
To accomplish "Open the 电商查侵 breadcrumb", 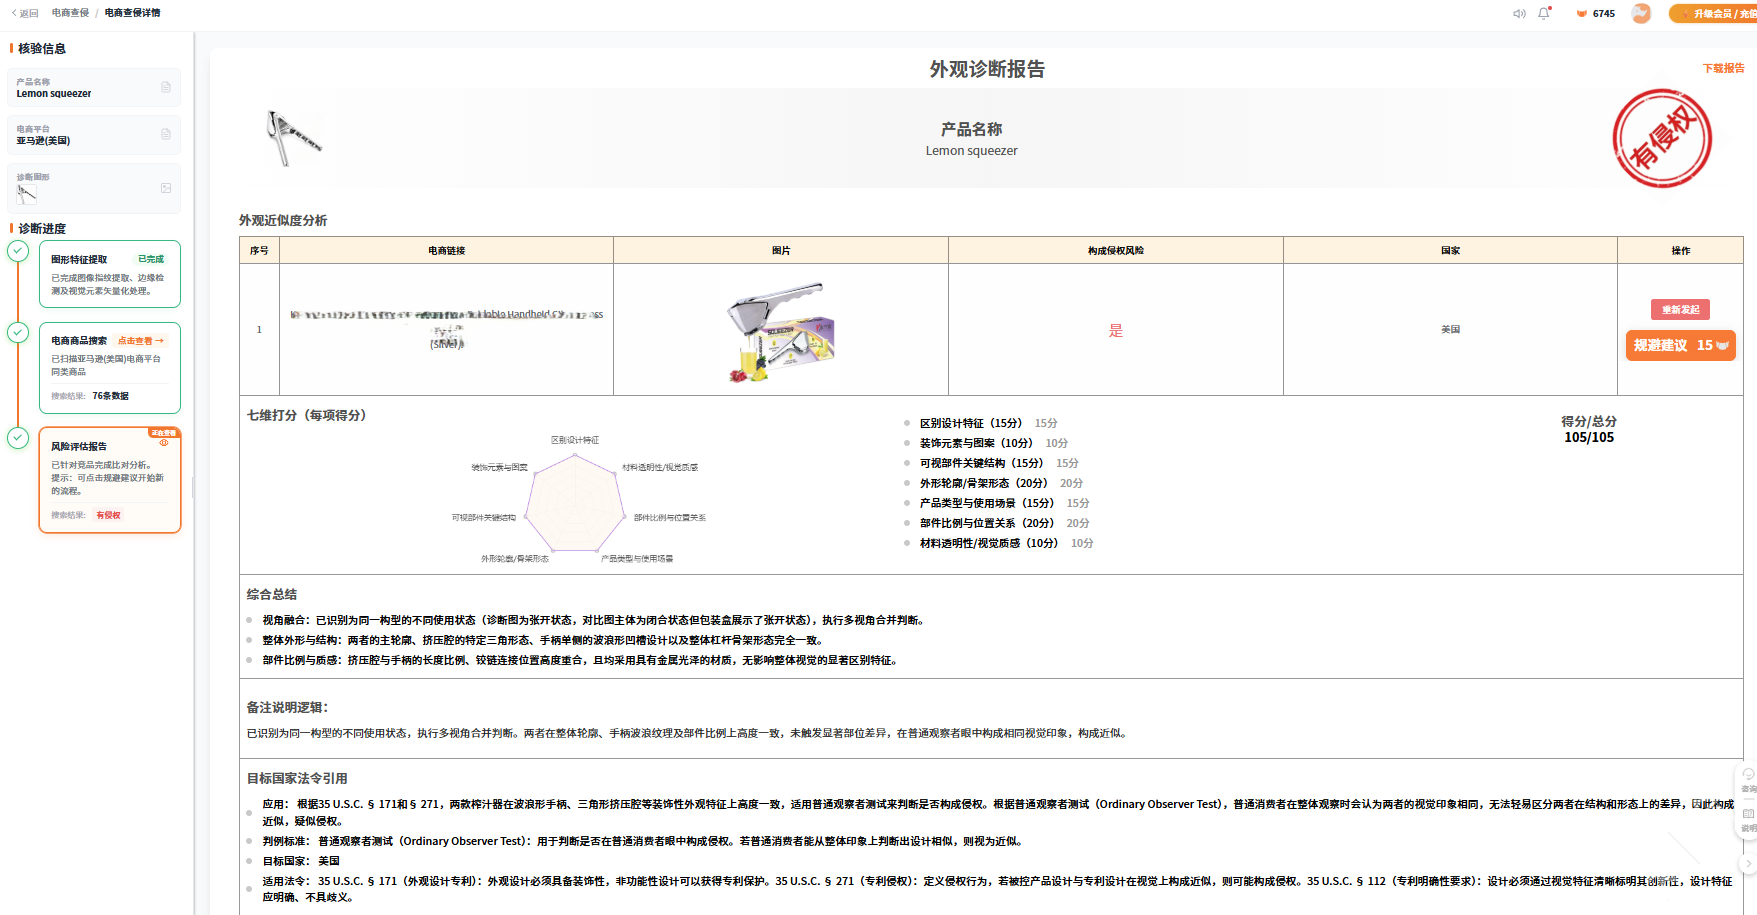I will pos(70,13).
